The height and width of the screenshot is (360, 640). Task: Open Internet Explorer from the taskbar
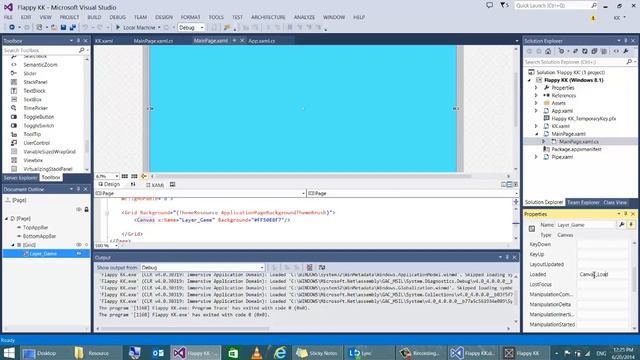click(x=280, y=353)
